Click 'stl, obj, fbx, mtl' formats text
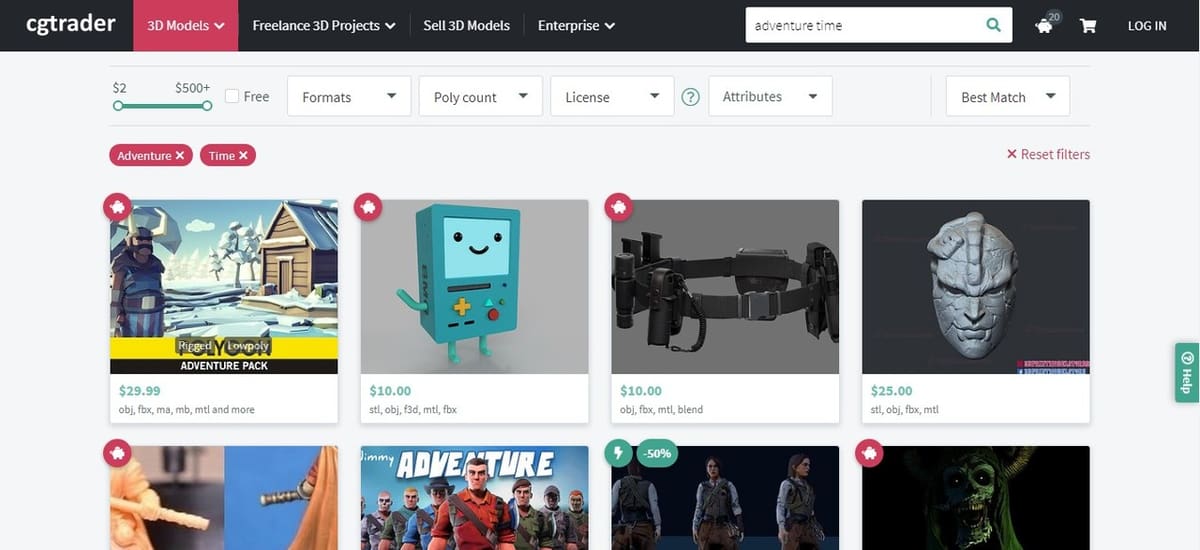The height and width of the screenshot is (550, 1200). coord(905,410)
